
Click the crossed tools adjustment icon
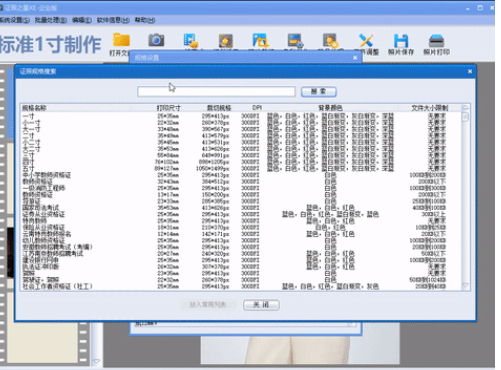point(366,41)
